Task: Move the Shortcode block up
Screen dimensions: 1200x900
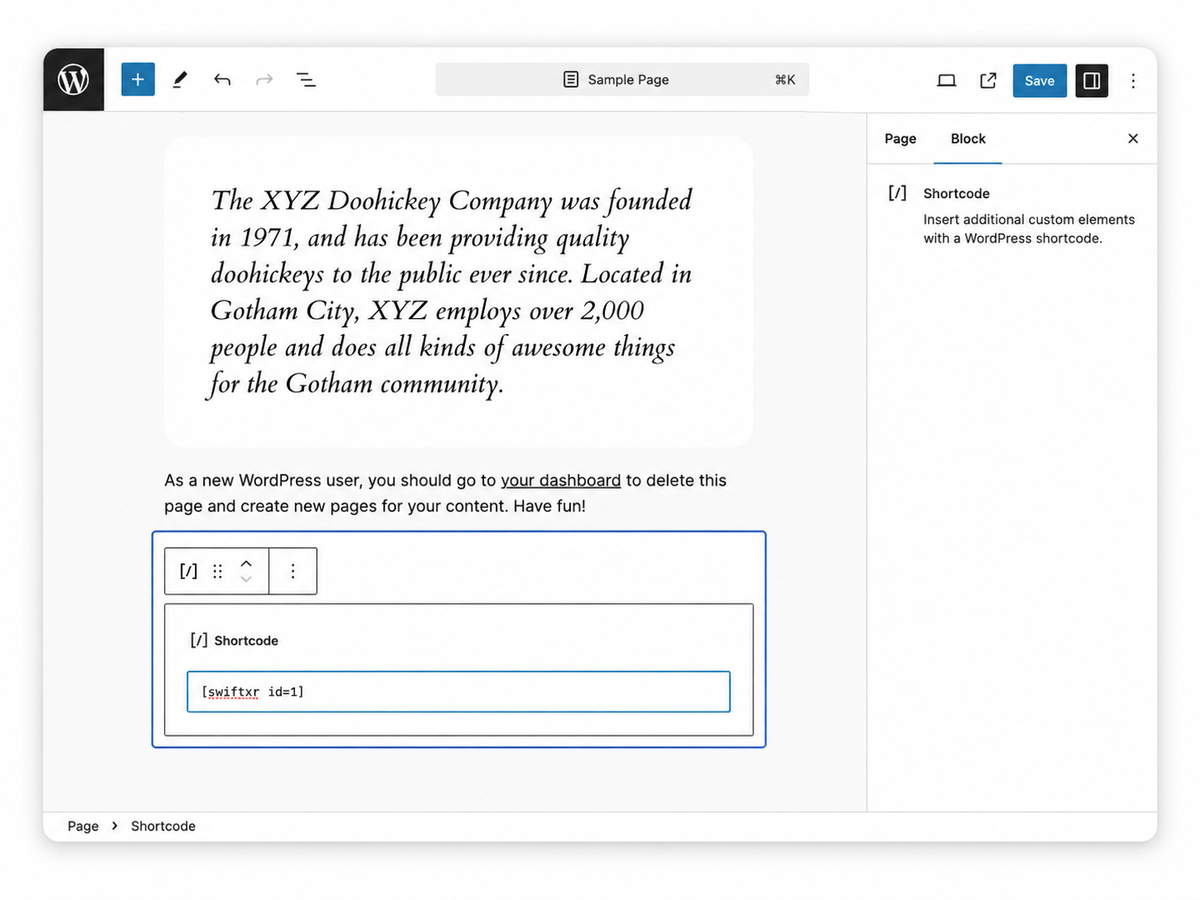Action: [246, 563]
